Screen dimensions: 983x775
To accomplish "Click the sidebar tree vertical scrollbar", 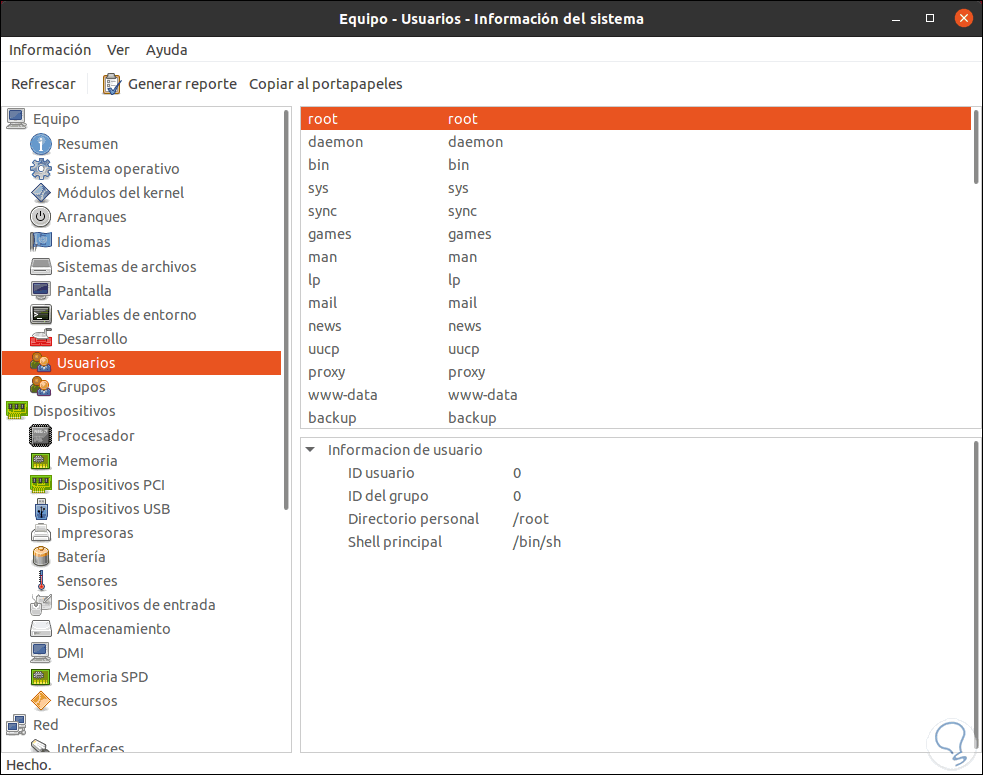I will coord(286,310).
